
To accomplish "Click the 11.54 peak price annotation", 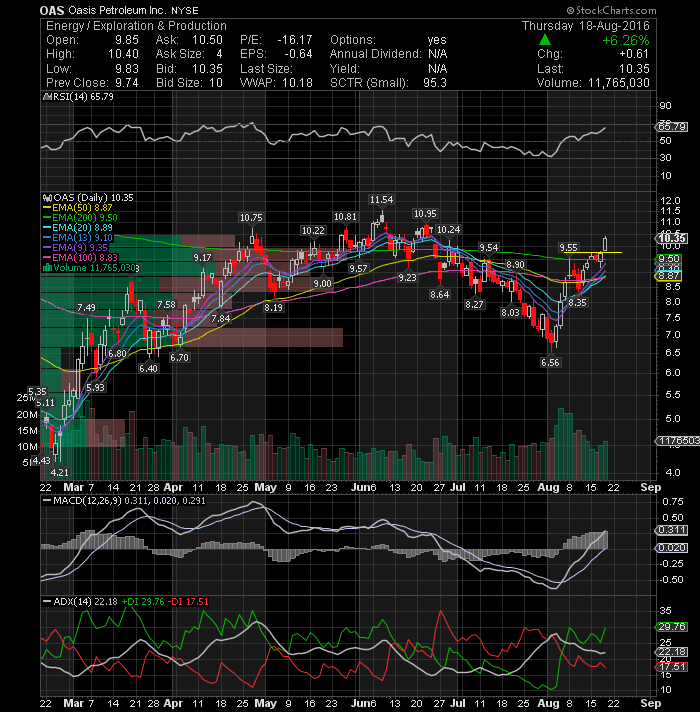I will coord(381,199).
